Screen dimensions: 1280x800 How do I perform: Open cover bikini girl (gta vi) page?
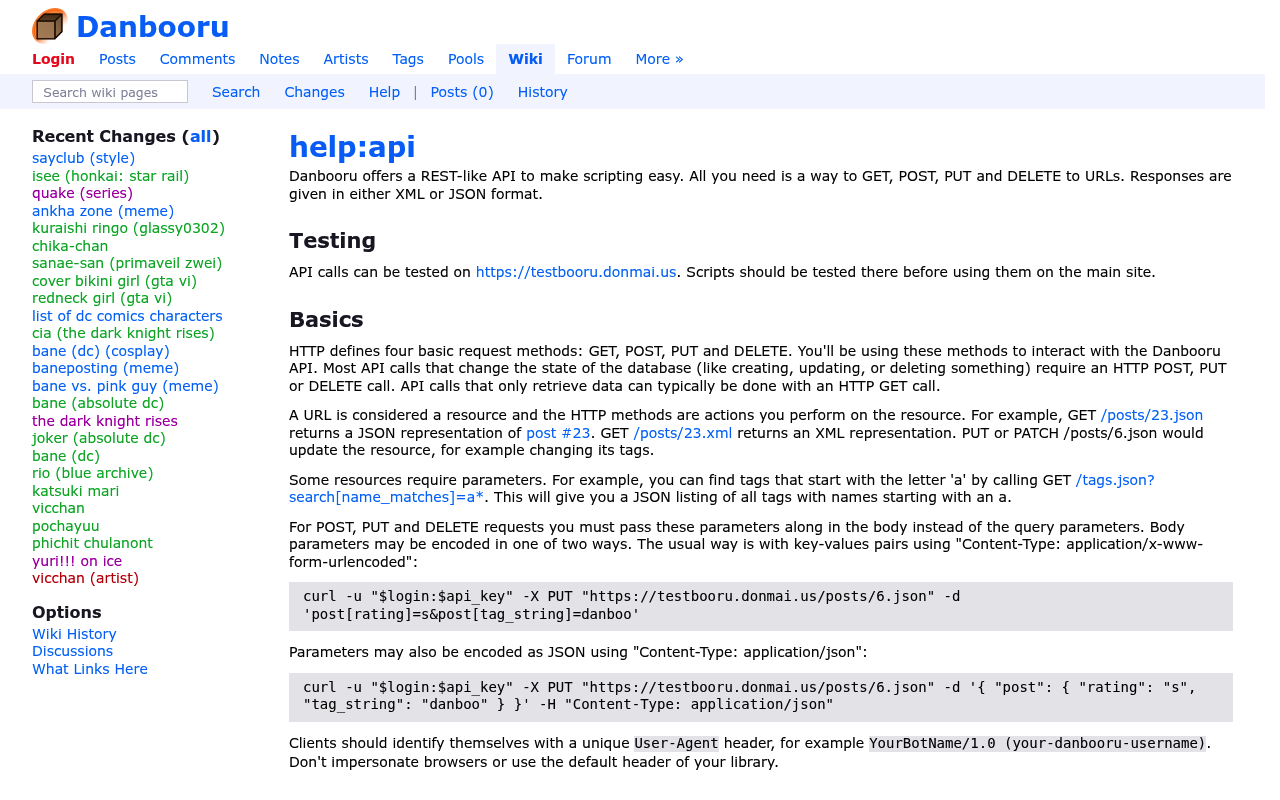click(114, 281)
